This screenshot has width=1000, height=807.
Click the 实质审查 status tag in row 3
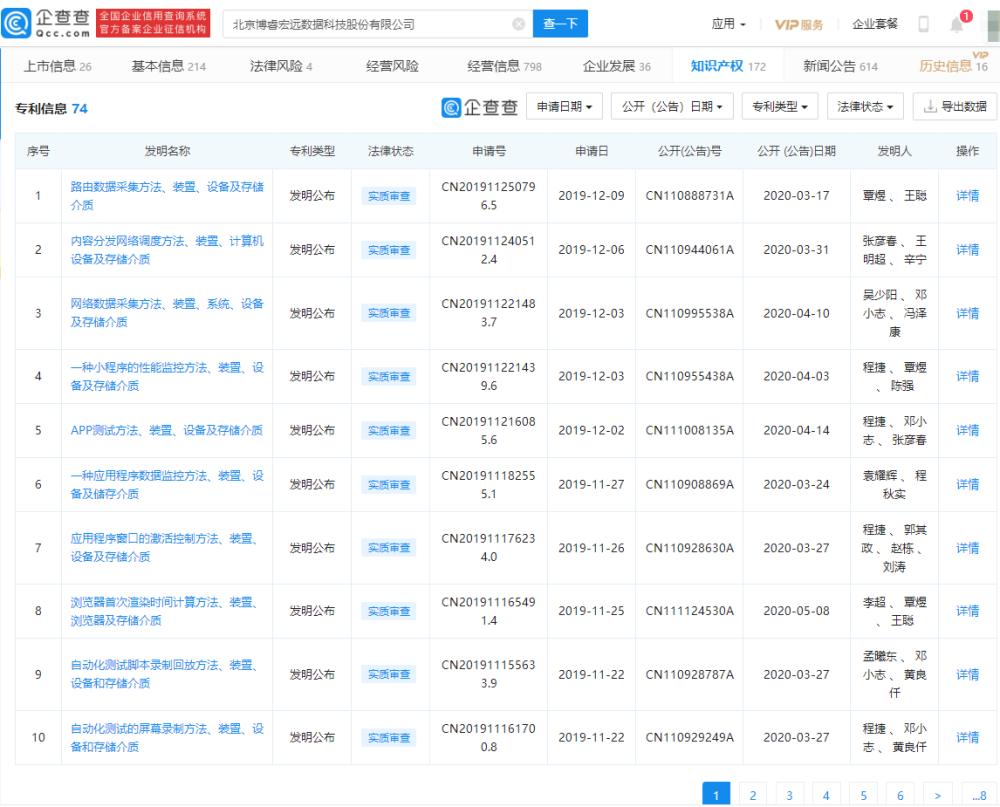(x=389, y=313)
